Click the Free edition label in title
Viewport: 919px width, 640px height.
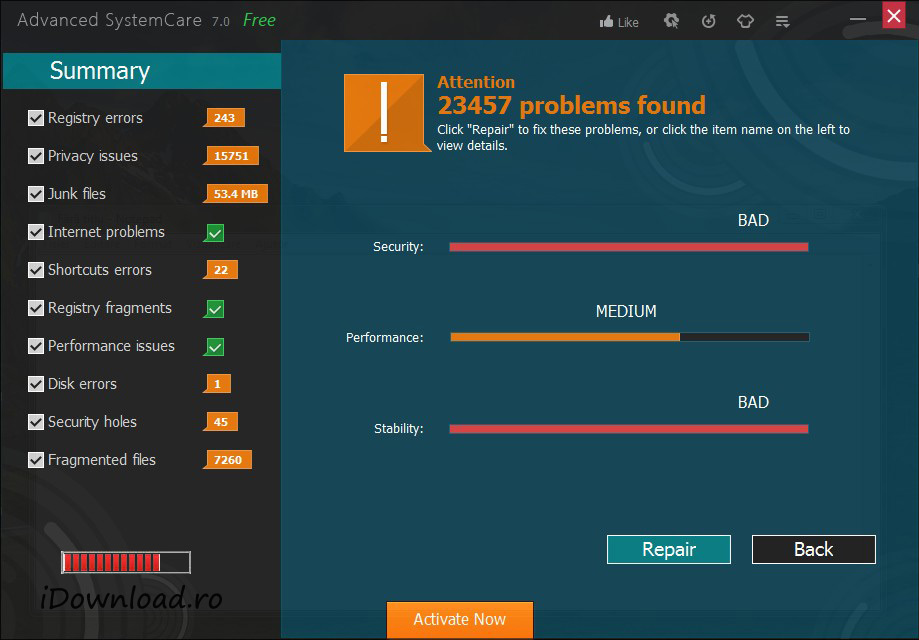[259, 21]
